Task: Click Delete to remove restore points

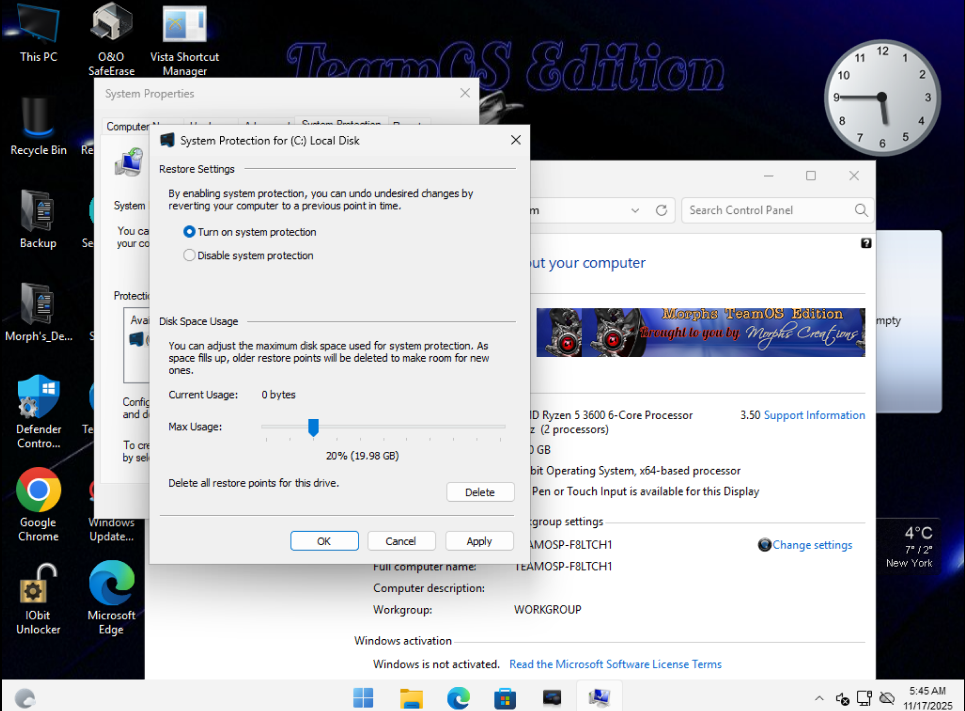Action: point(480,492)
